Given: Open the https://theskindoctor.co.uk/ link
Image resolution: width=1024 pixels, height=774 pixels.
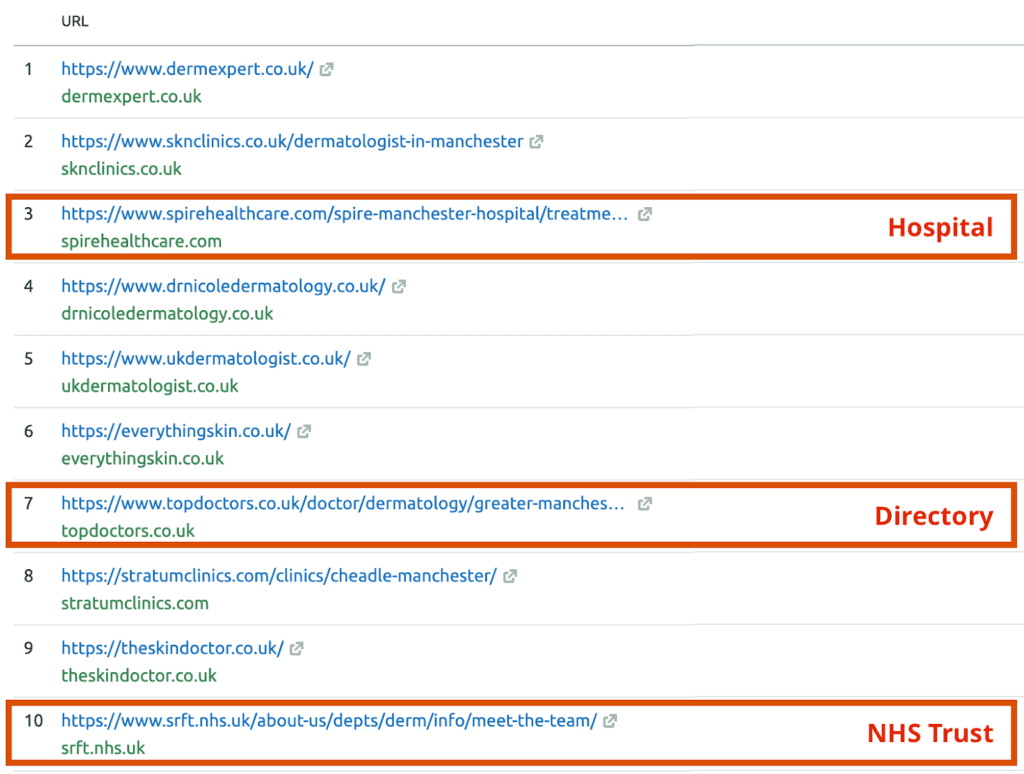Looking at the screenshot, I should 172,649.
